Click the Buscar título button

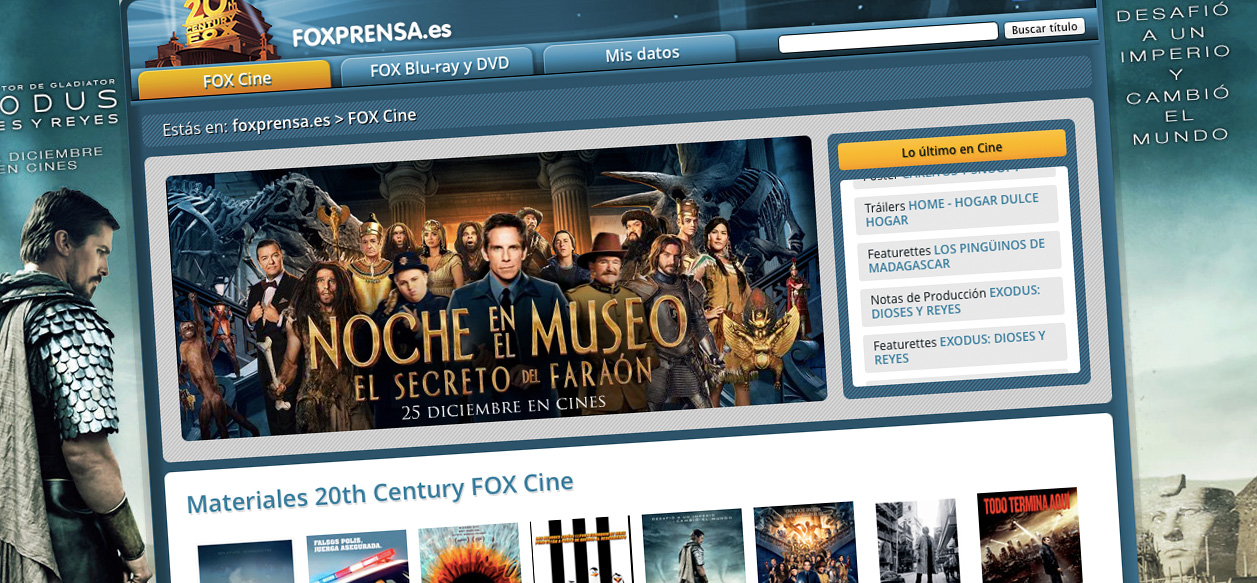click(1044, 28)
